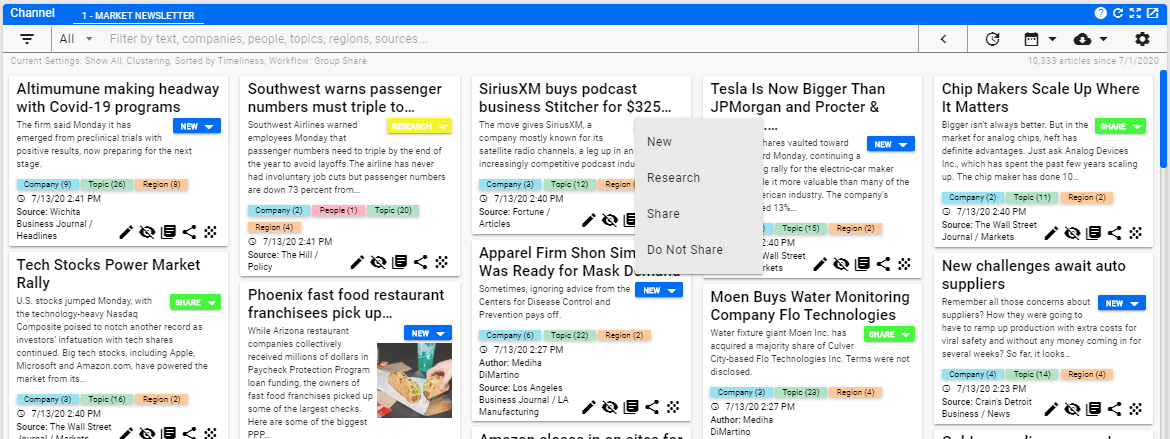The width and height of the screenshot is (1170, 439).
Task: Hide the SiriusXM article with eye-slash icon
Action: (610, 220)
